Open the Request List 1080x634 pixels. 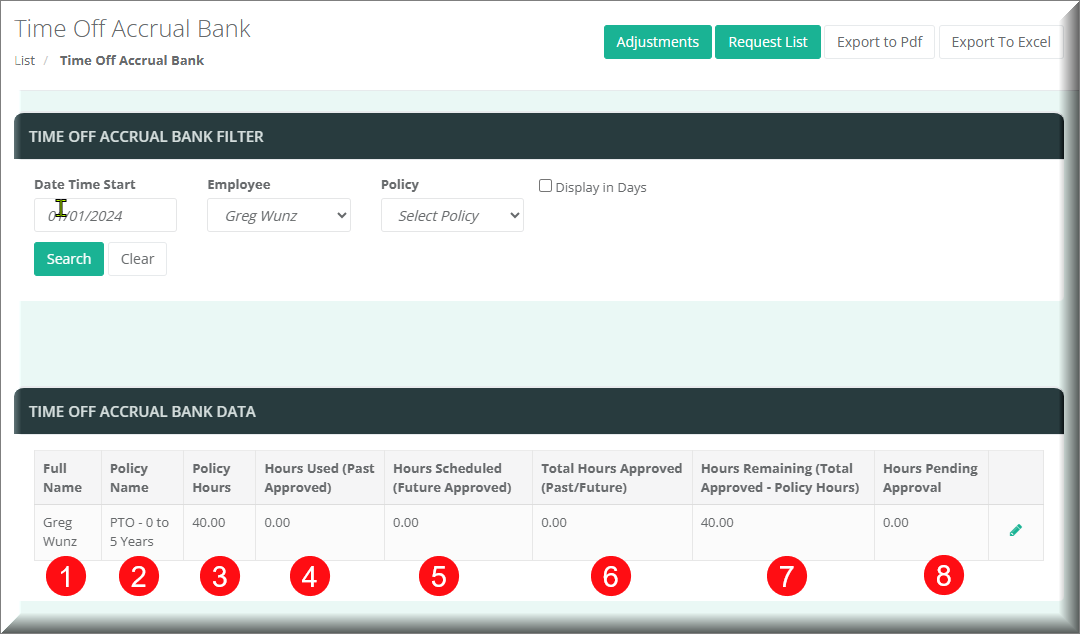(x=767, y=42)
